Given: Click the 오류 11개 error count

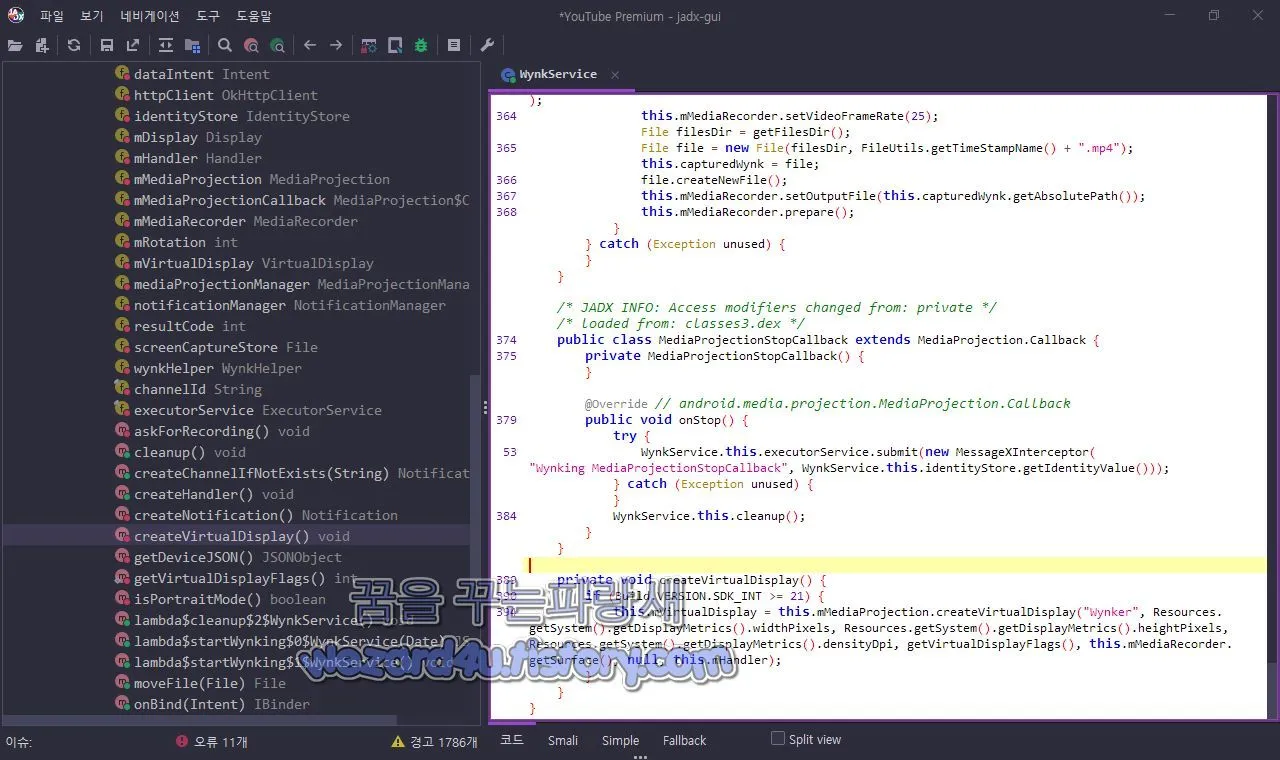Looking at the screenshot, I should point(220,741).
